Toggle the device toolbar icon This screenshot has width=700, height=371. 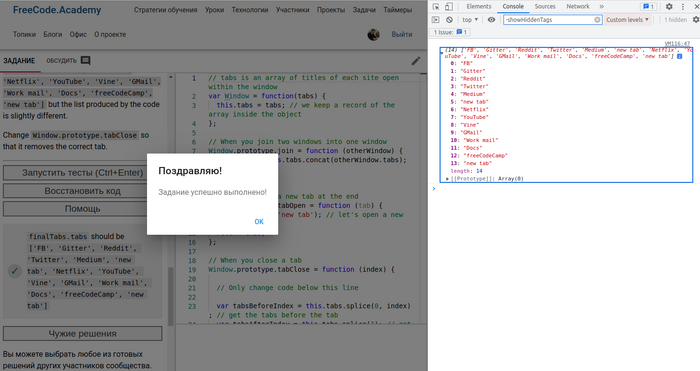[x=449, y=7]
